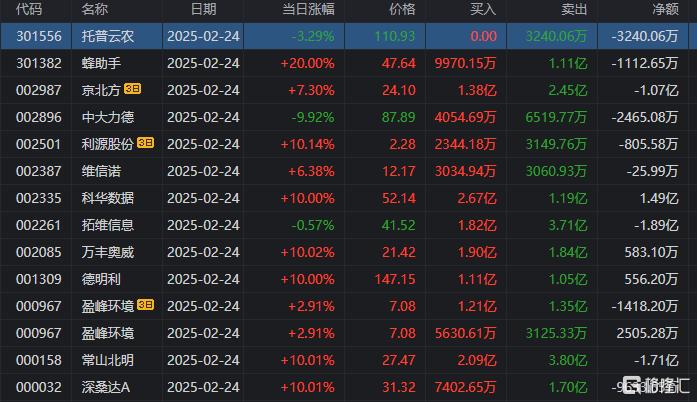Click the 价格 column header
The height and width of the screenshot is (402, 697).
[402, 9]
